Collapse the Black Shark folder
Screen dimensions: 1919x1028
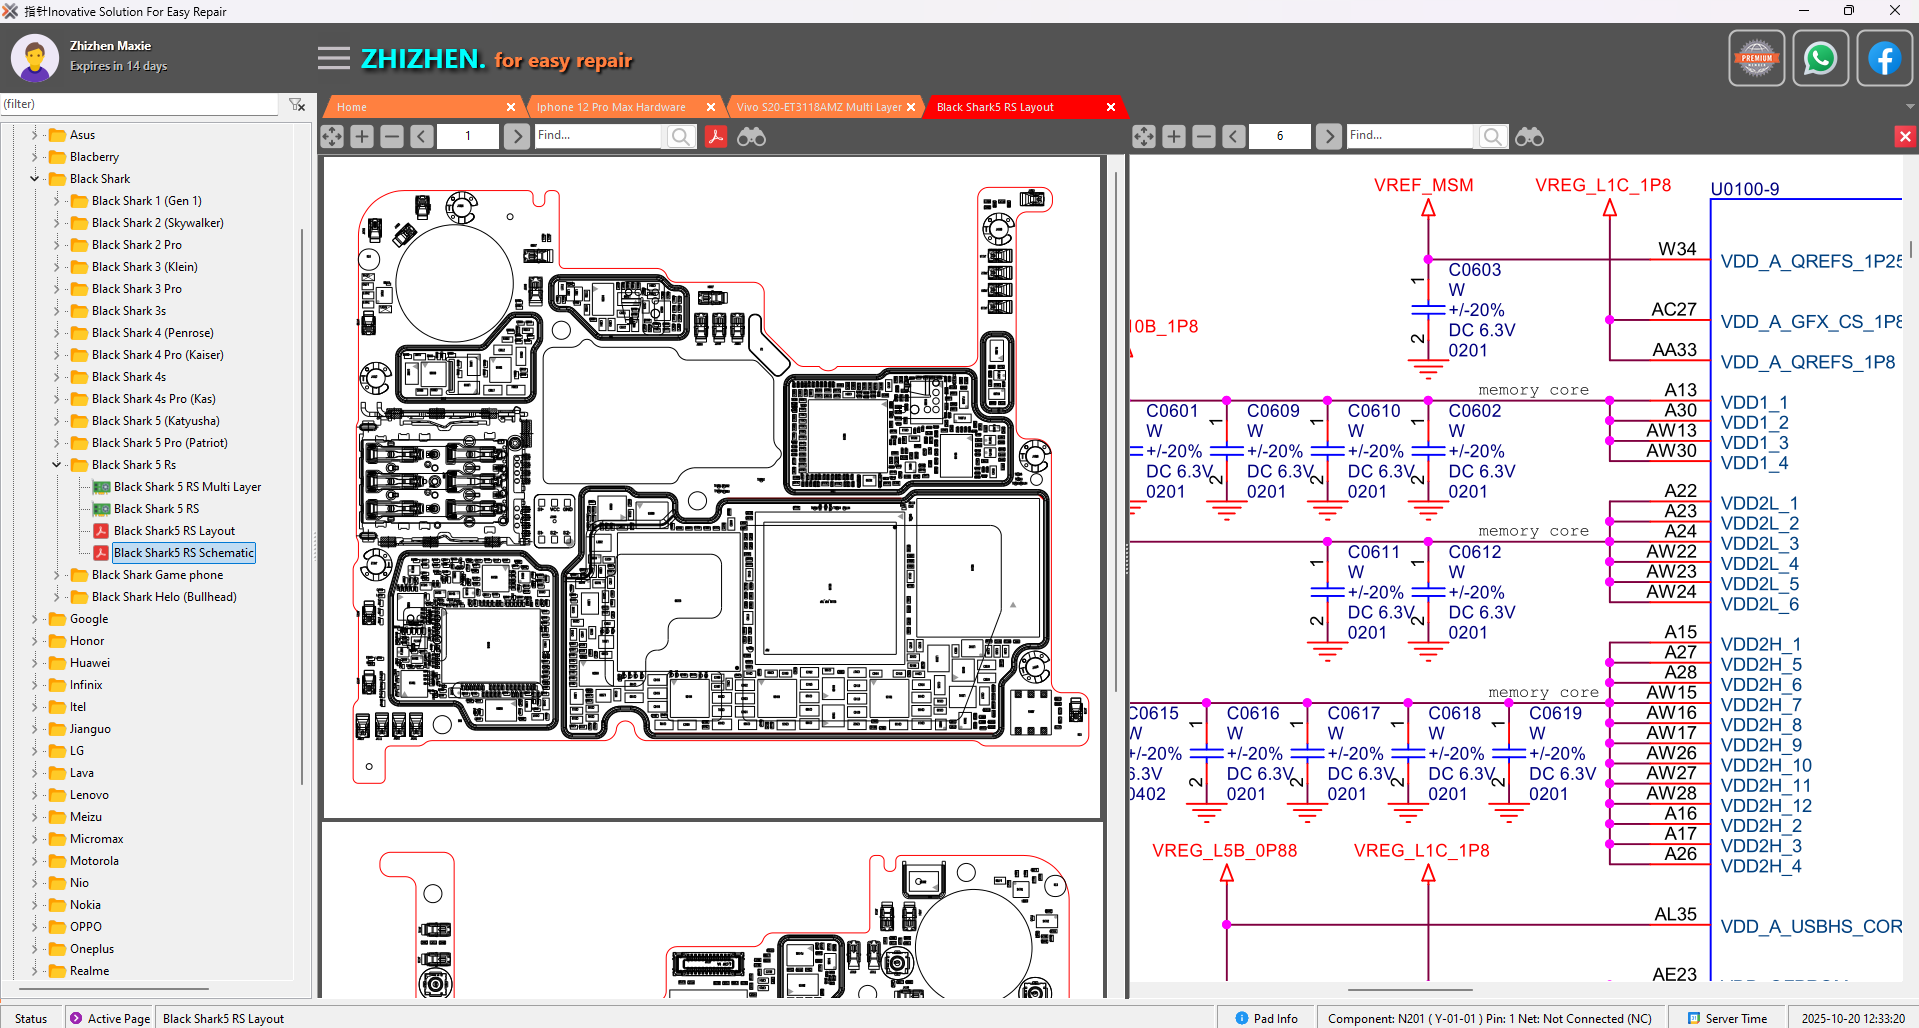click(x=35, y=179)
